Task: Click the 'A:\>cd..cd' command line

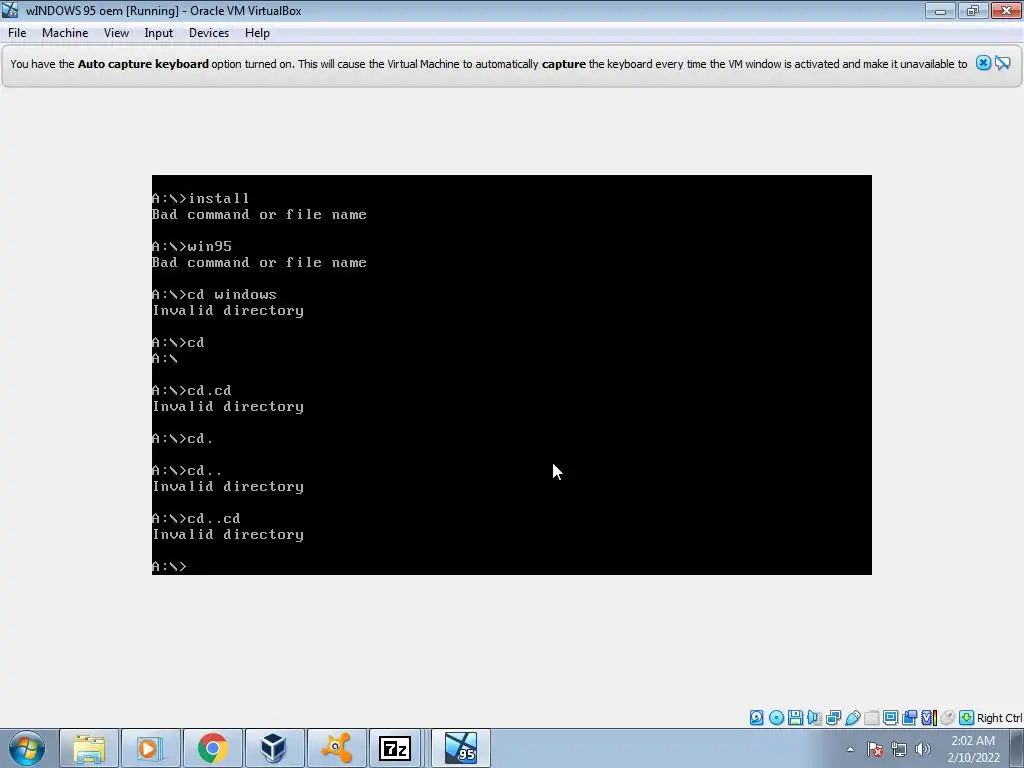Action: 196,519
